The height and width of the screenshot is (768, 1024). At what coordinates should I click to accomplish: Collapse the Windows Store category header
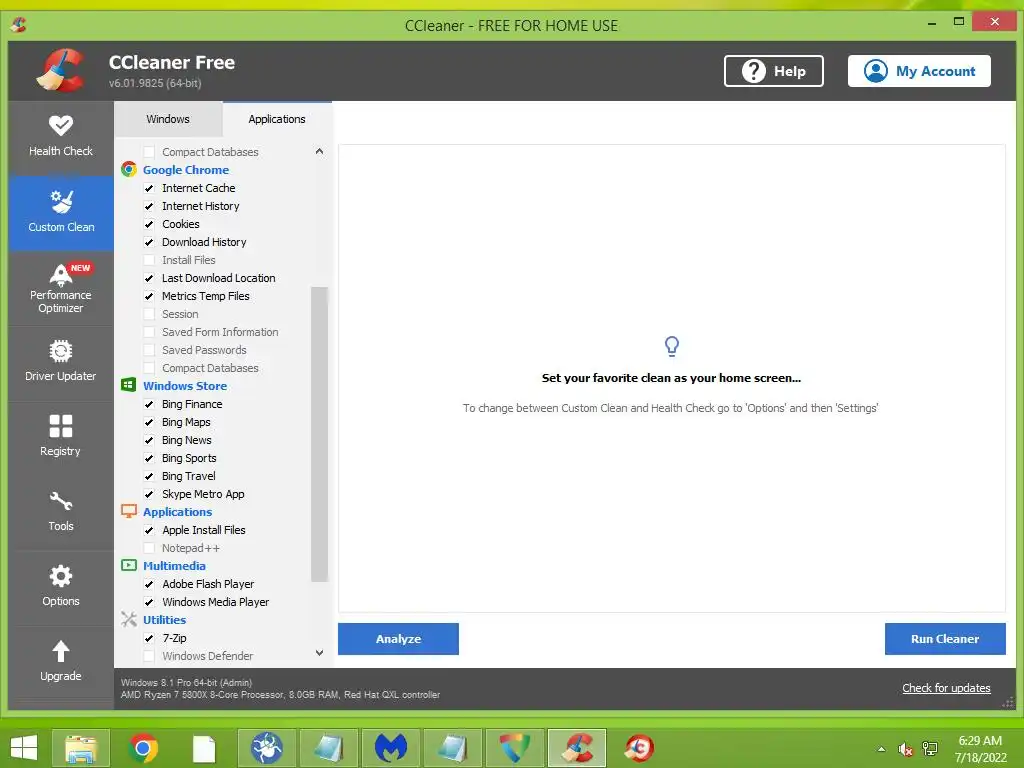pyautogui.click(x=185, y=386)
